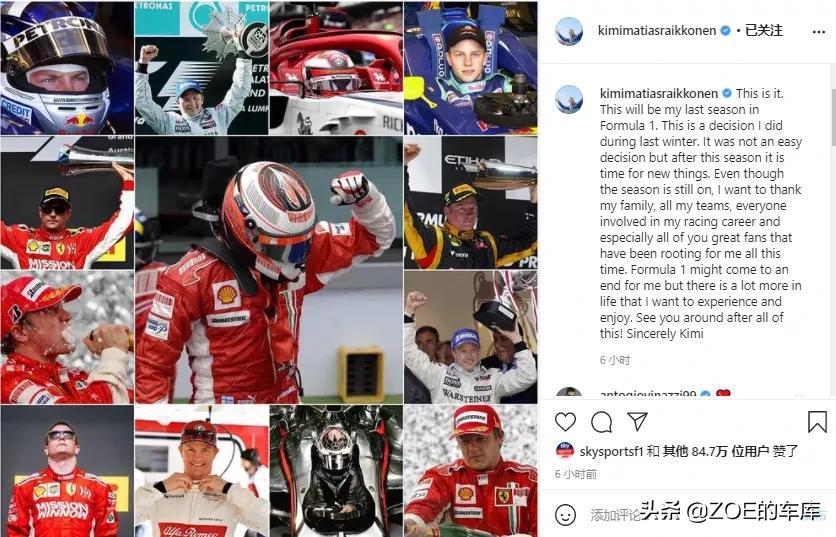The width and height of the screenshot is (836, 537).
Task: Open kimimatiasraikkonen username link in header
Action: [657, 31]
